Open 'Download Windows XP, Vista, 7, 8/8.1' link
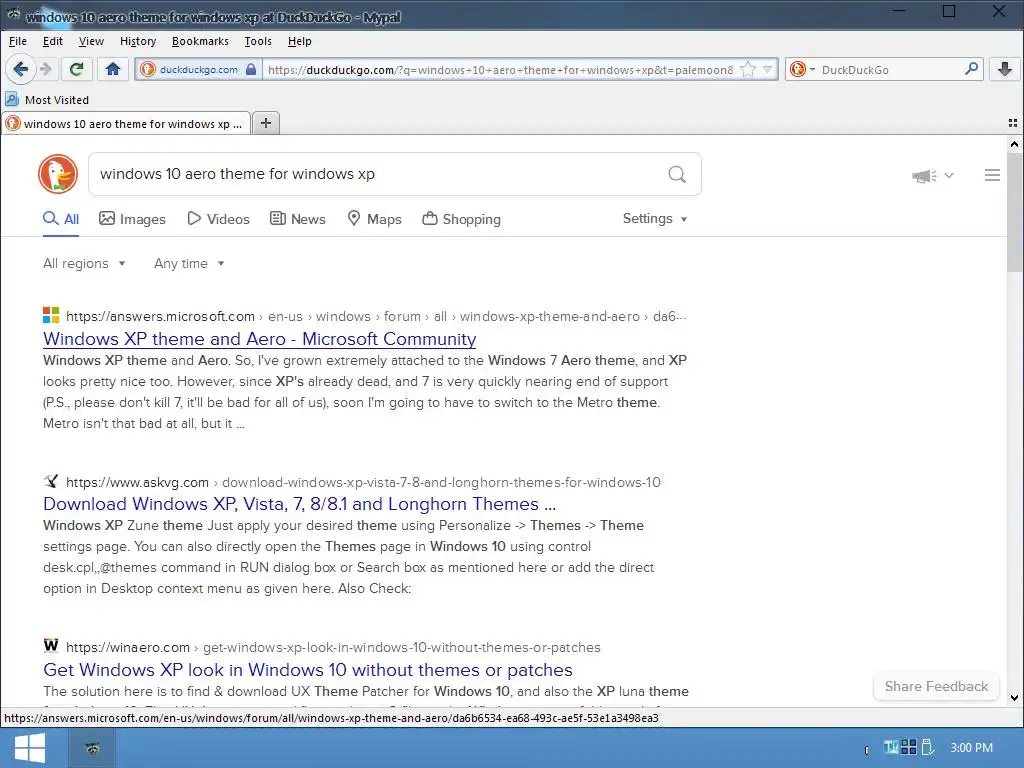The width and height of the screenshot is (1024, 768). [299, 504]
